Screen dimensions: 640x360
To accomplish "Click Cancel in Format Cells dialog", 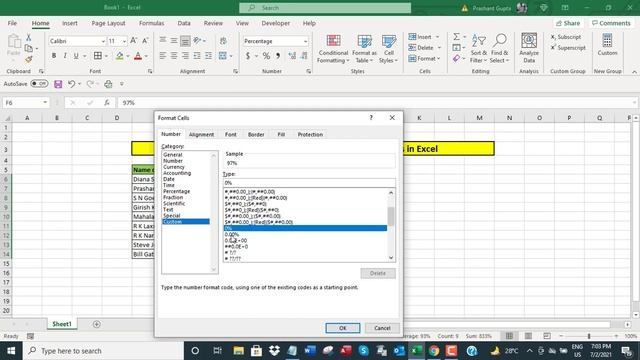I will tap(382, 328).
